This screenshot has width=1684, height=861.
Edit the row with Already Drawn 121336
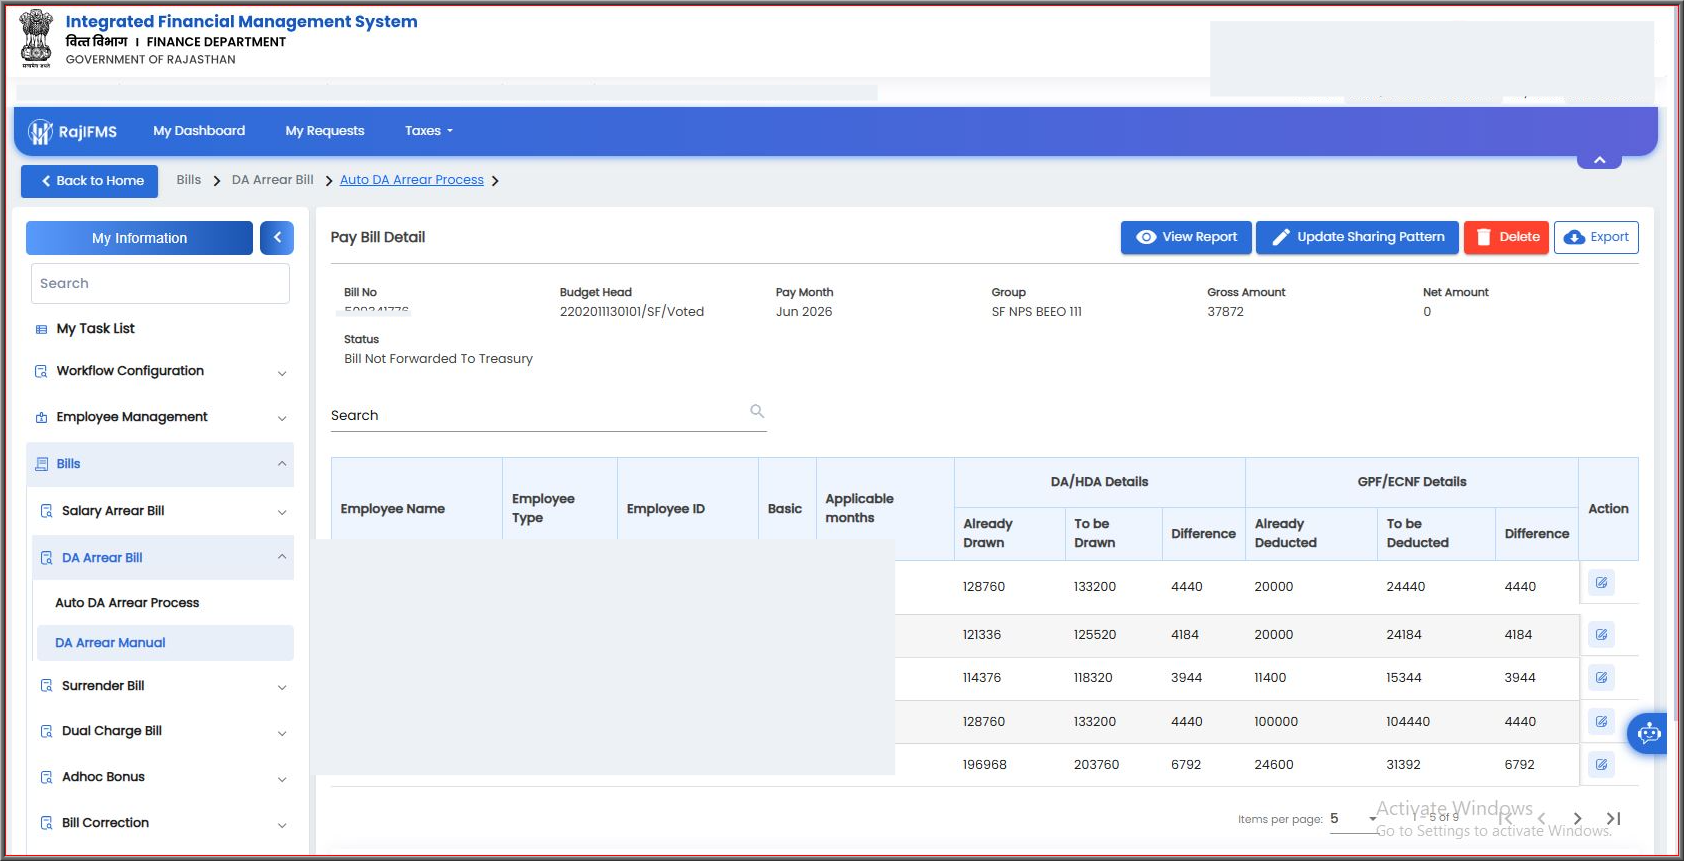coord(1601,635)
